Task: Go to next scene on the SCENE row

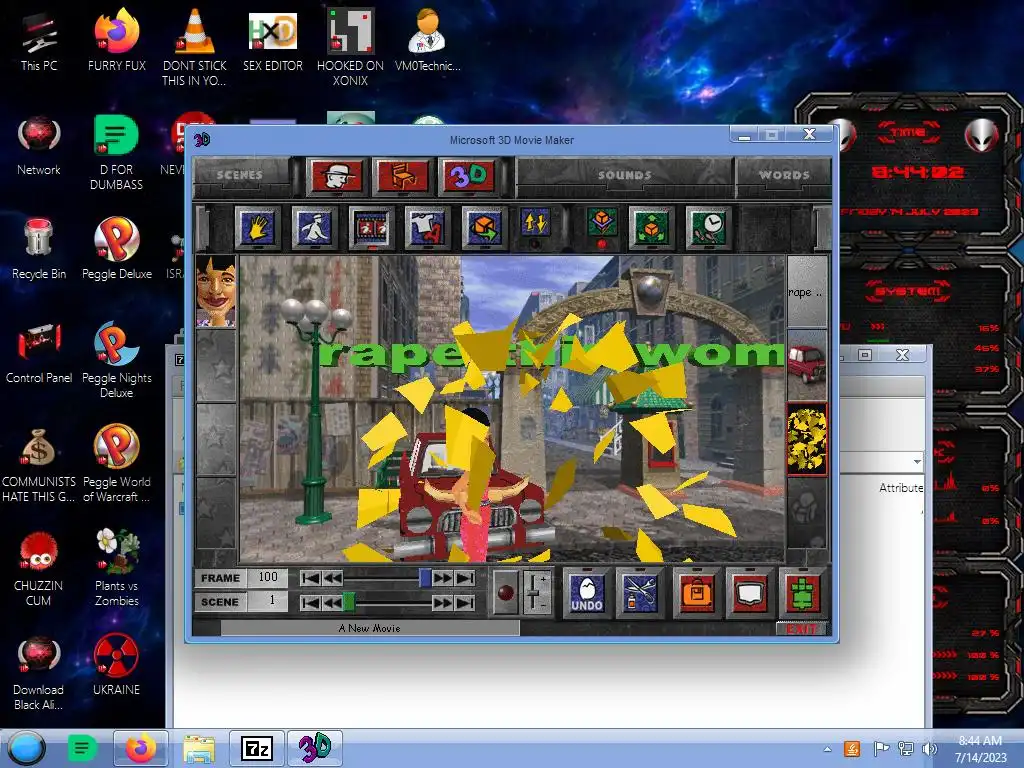Action: (x=442, y=602)
